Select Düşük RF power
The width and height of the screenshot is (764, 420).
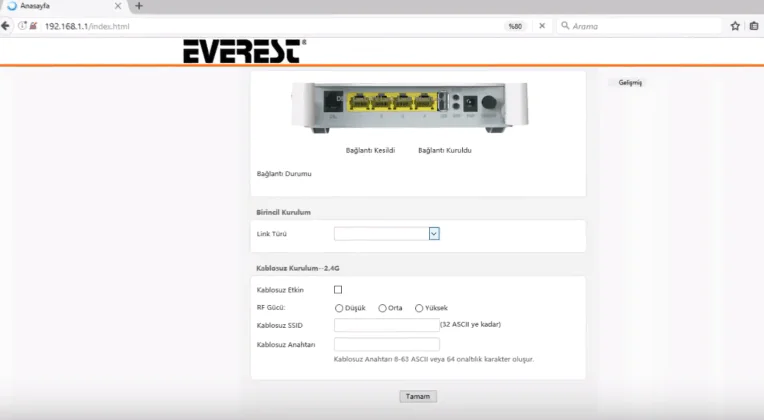tap(339, 308)
